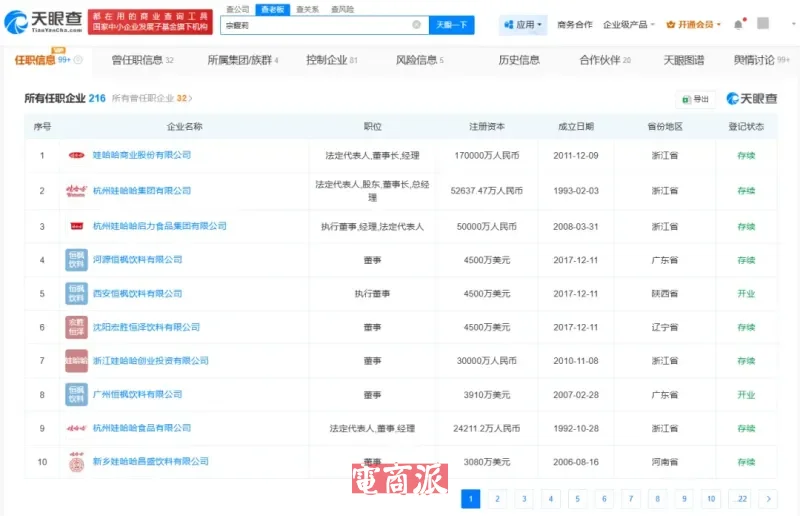Switch to 历史信息 tab

point(519,60)
